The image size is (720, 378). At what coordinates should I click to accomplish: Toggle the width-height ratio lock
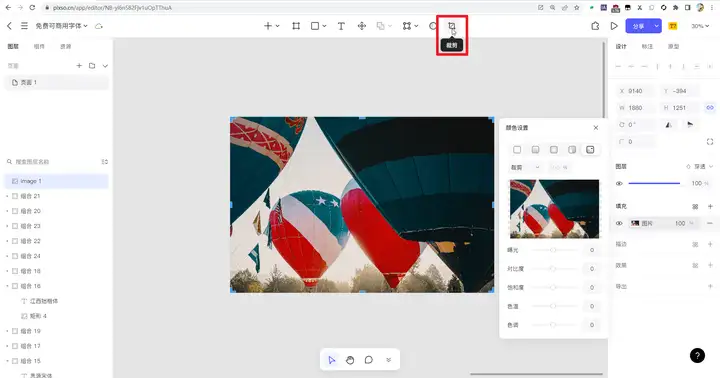click(x=710, y=108)
